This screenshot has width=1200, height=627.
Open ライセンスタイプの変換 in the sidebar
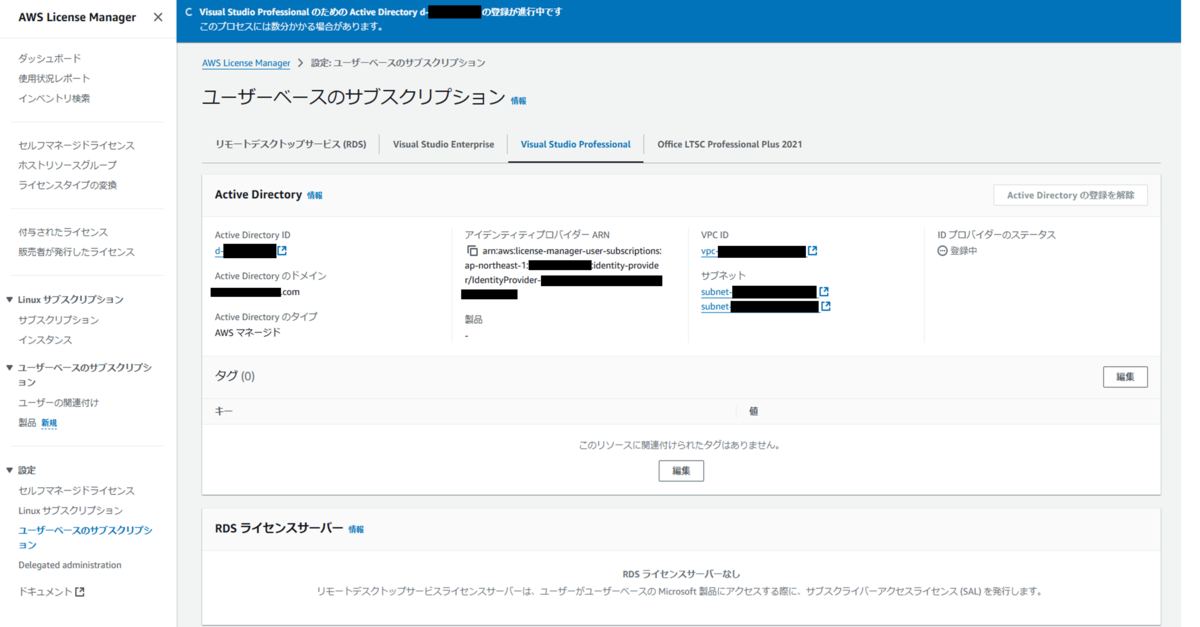click(x=67, y=185)
